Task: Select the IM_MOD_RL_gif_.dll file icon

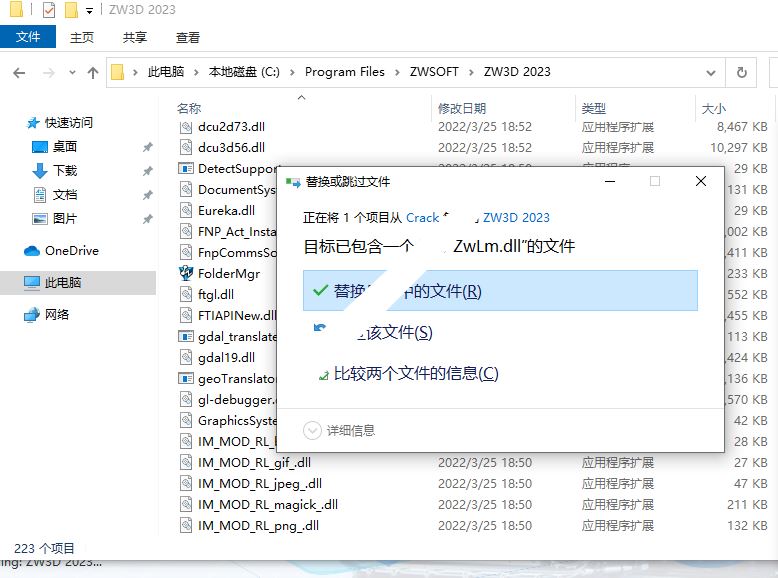Action: point(186,463)
